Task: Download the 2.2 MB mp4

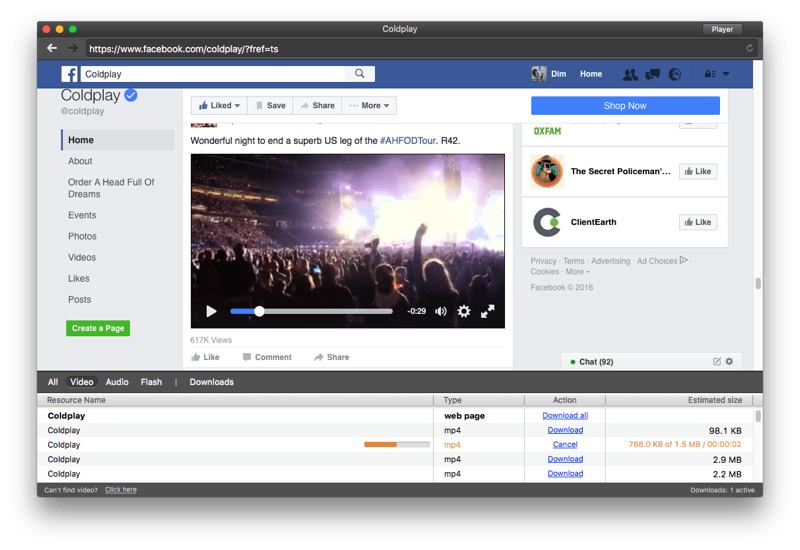Action: tap(565, 473)
